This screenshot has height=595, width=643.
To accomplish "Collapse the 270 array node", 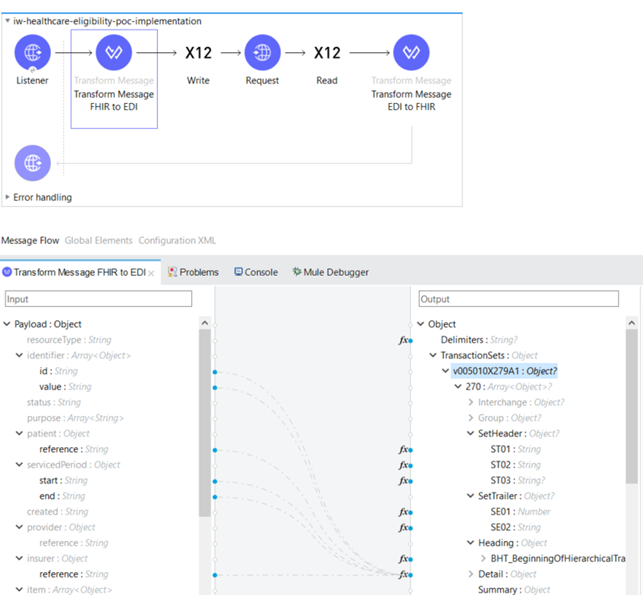I will 458,386.
